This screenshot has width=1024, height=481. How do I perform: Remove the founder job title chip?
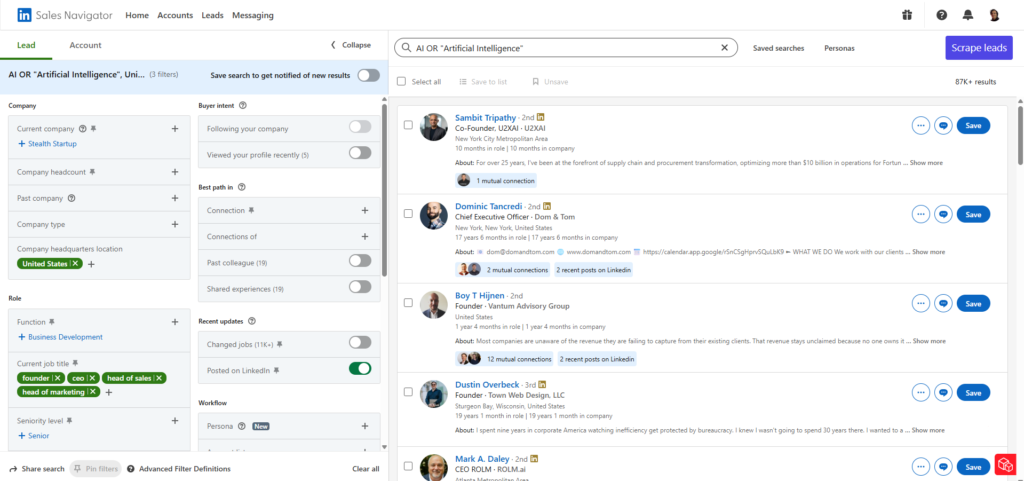tap(57, 378)
